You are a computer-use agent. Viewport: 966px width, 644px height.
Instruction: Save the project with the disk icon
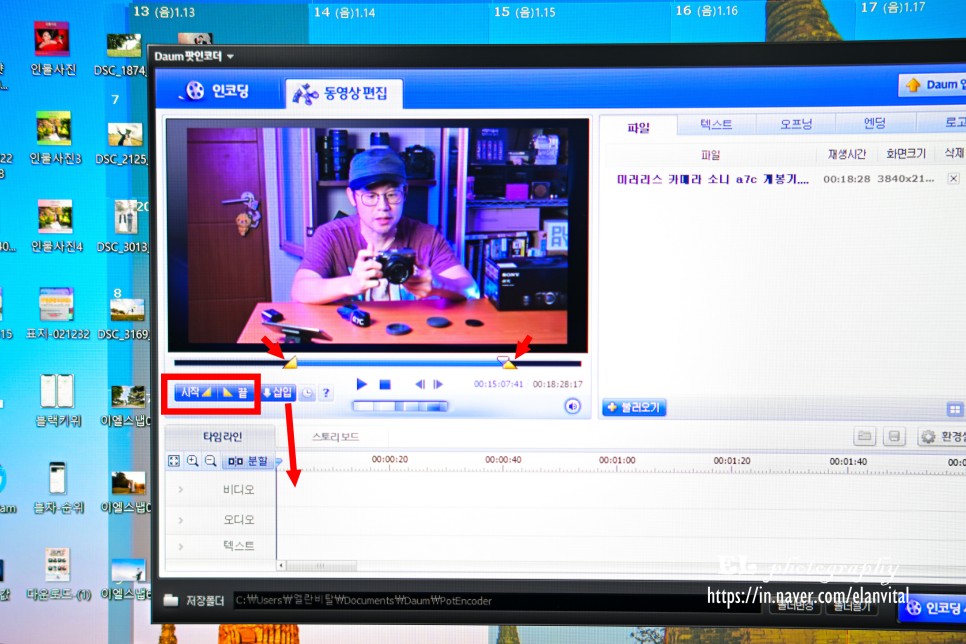pos(893,437)
